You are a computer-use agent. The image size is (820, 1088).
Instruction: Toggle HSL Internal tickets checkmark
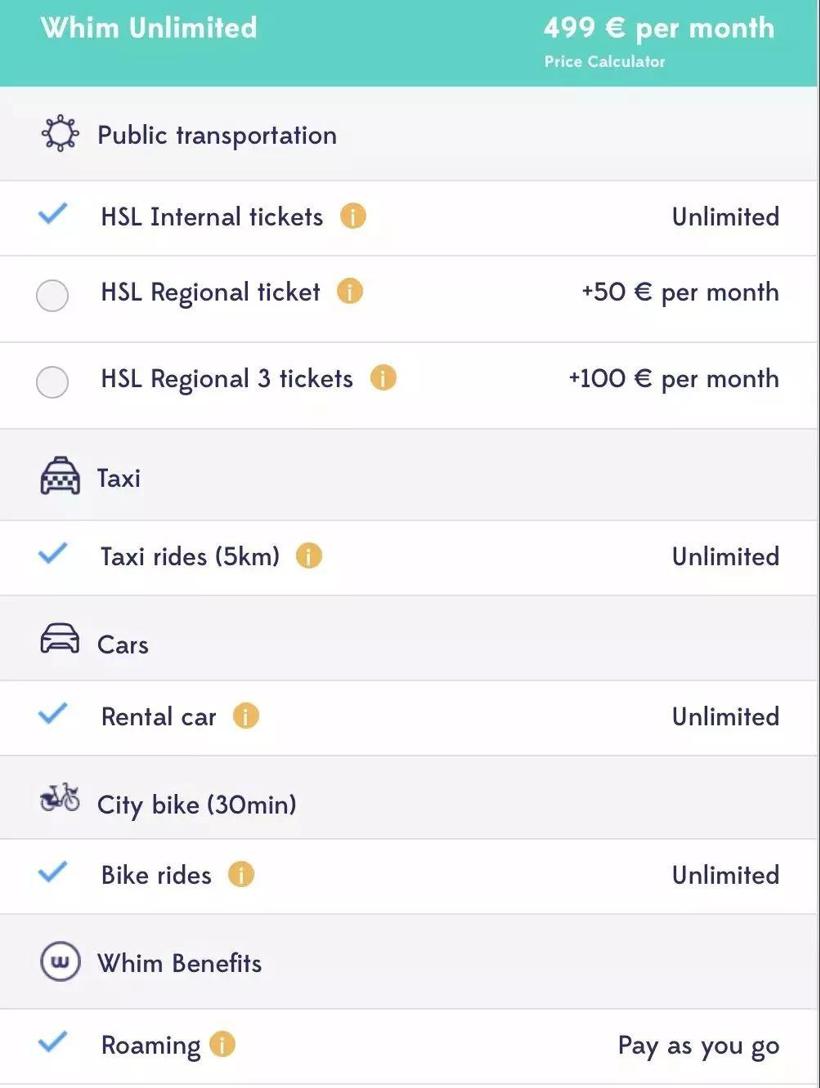53,214
